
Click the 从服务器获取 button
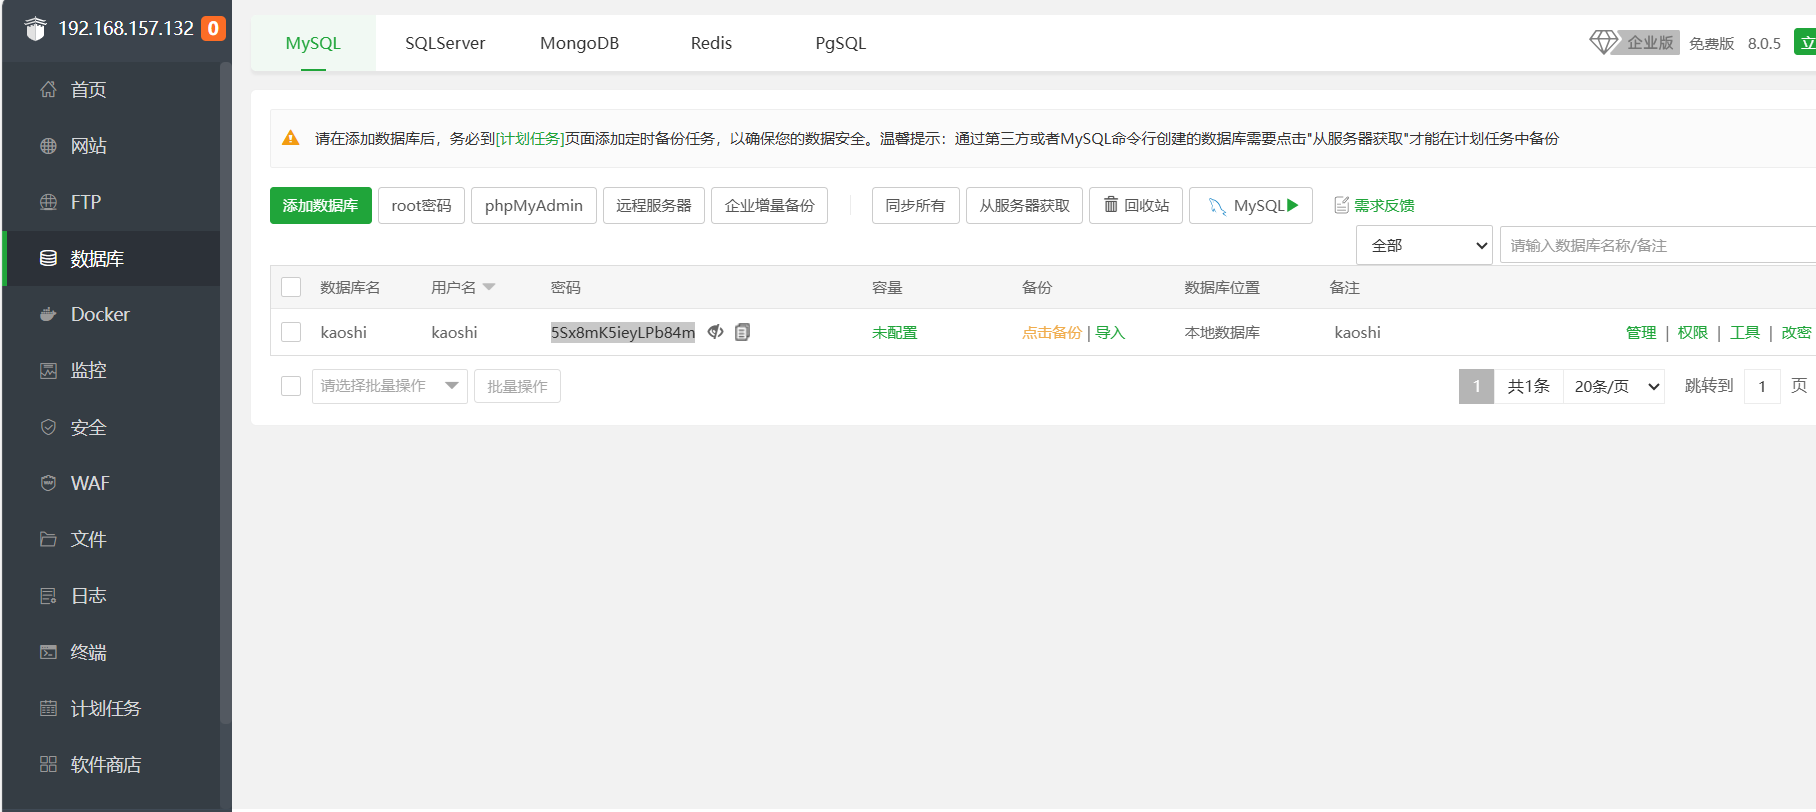1024,205
